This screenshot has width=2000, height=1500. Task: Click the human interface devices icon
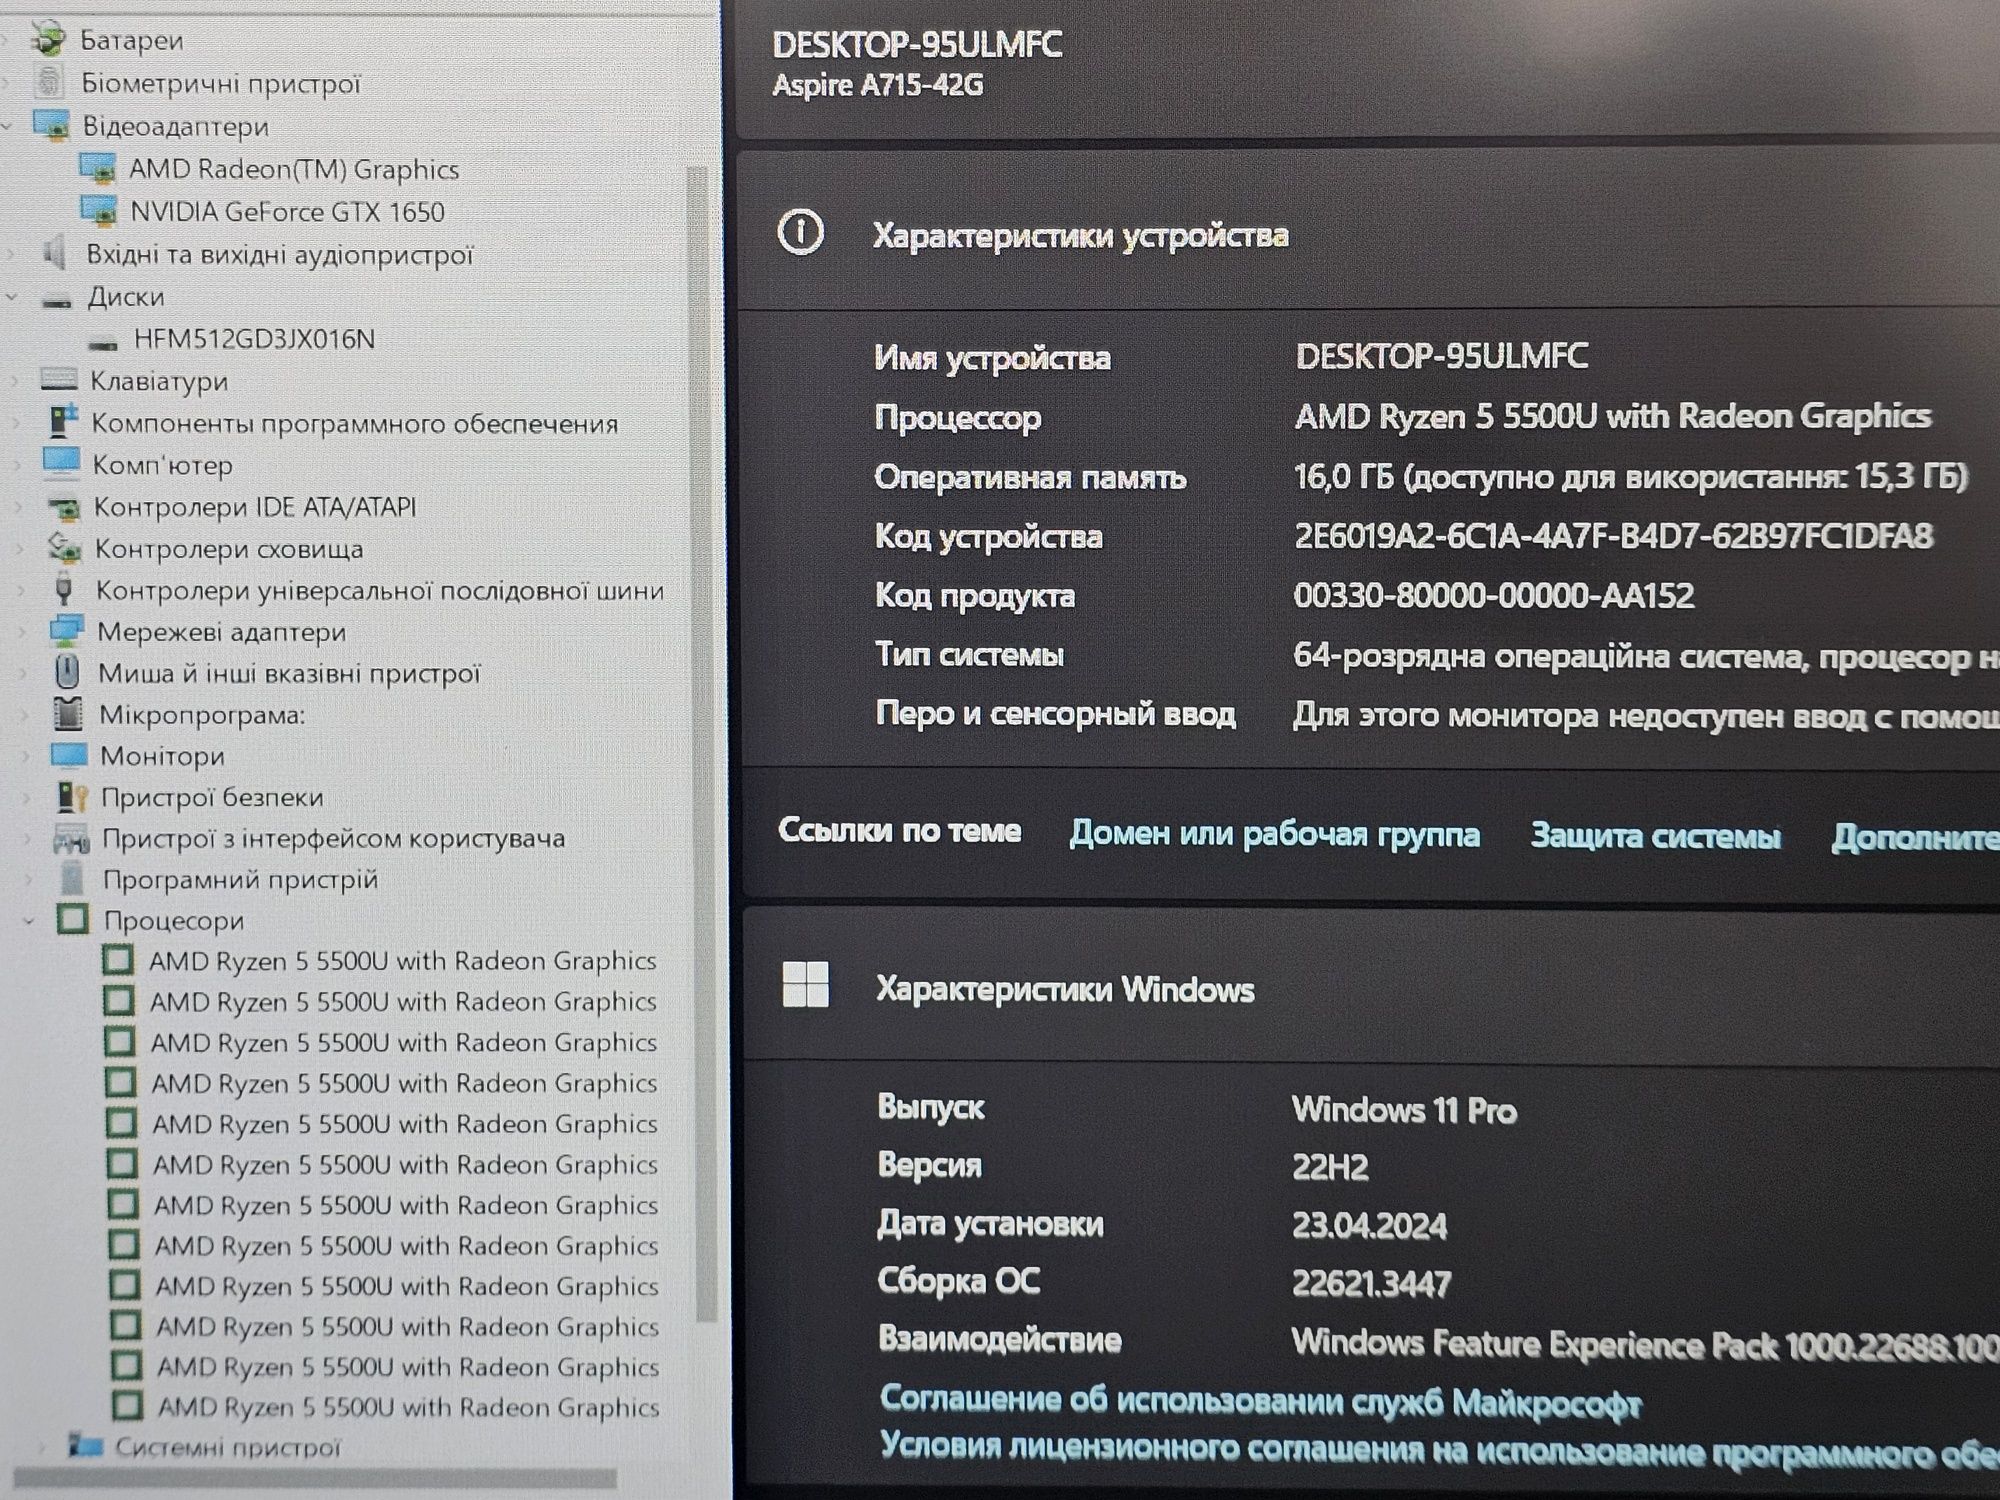point(71,838)
